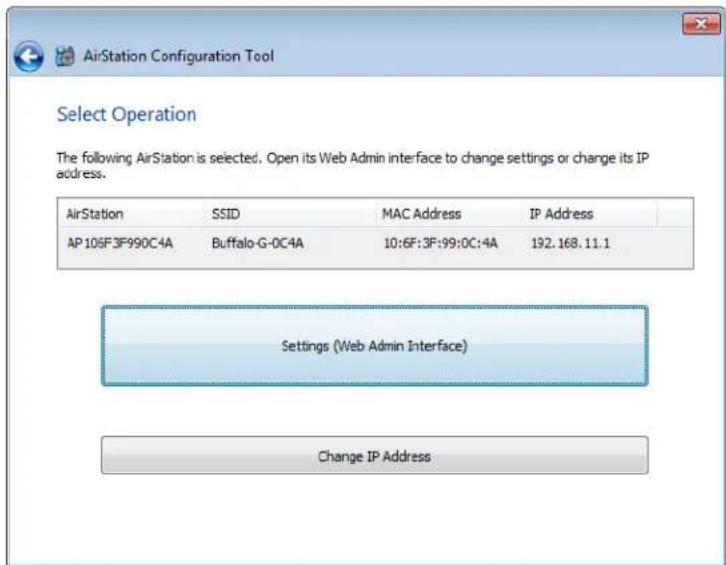Click the MAC address 10:6F:3F:99:0C:4A
The height and width of the screenshot is (565, 726).
pyautogui.click(x=440, y=243)
